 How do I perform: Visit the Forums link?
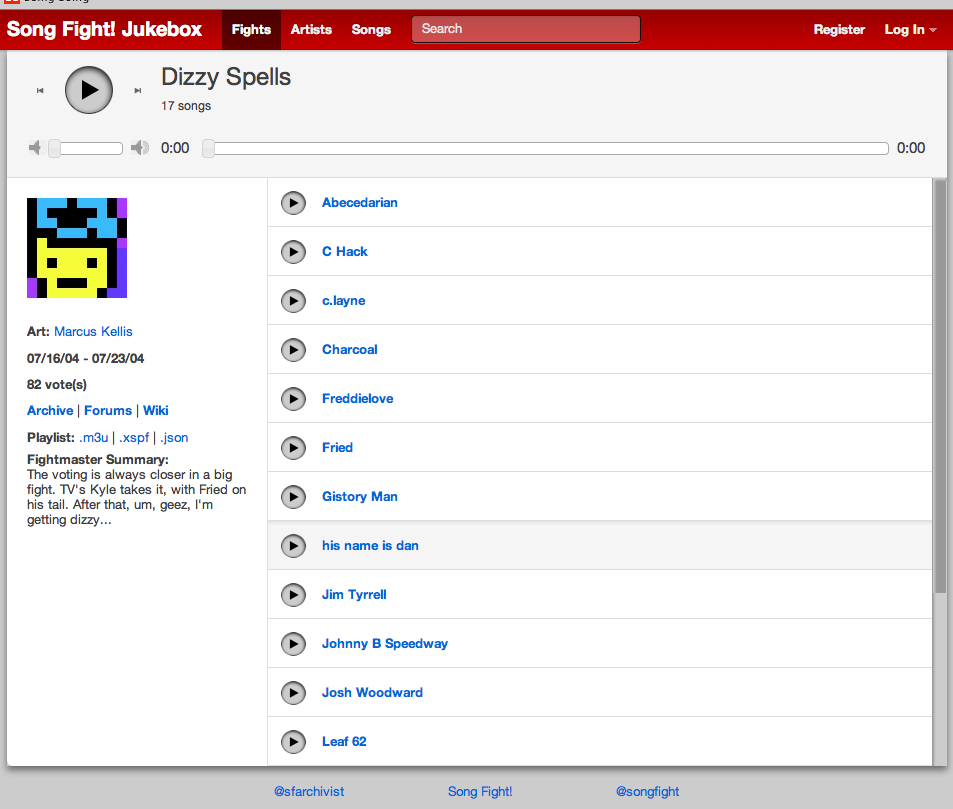coord(108,411)
